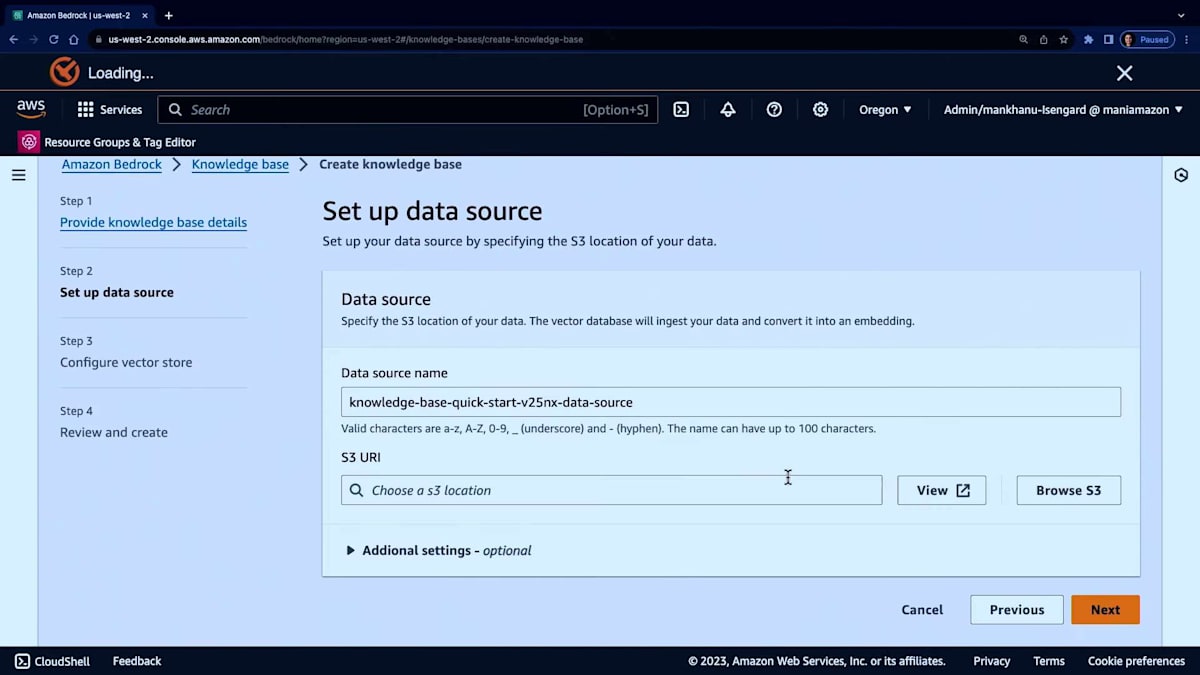
Task: Open the Admin account dropdown
Action: [x=1063, y=110]
